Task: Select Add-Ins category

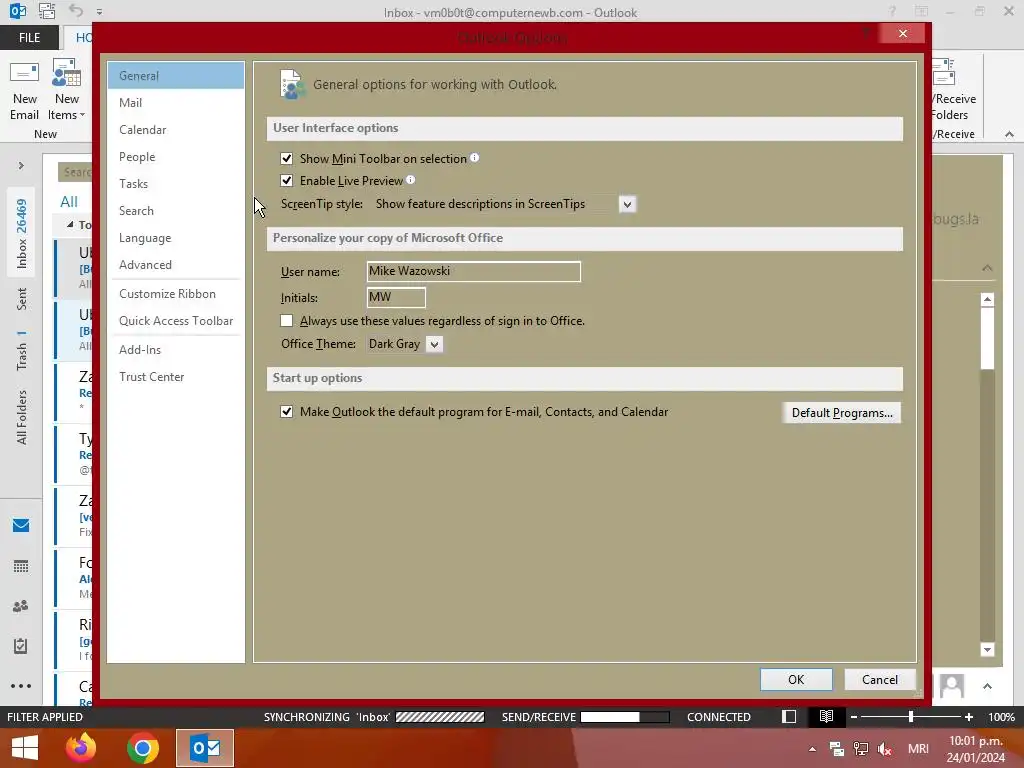Action: 176,349
